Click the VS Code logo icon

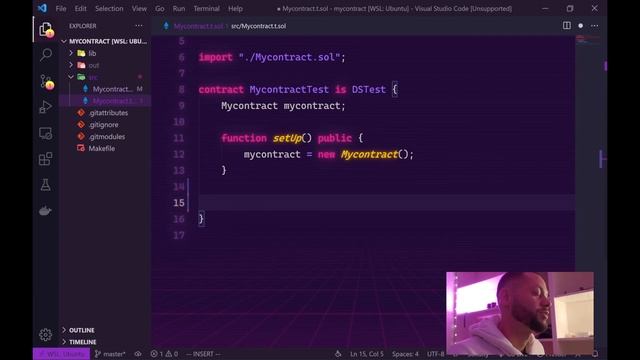tap(42, 8)
